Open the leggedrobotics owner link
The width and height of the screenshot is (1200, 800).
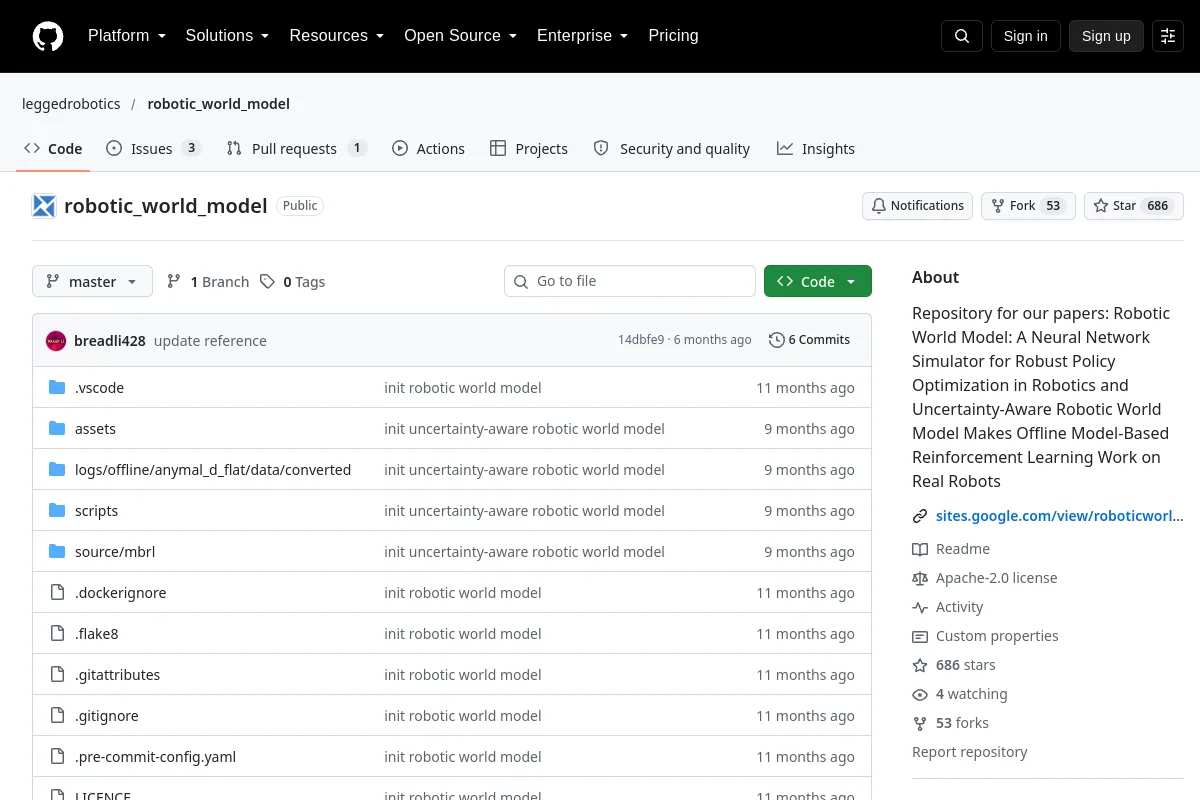(x=71, y=104)
